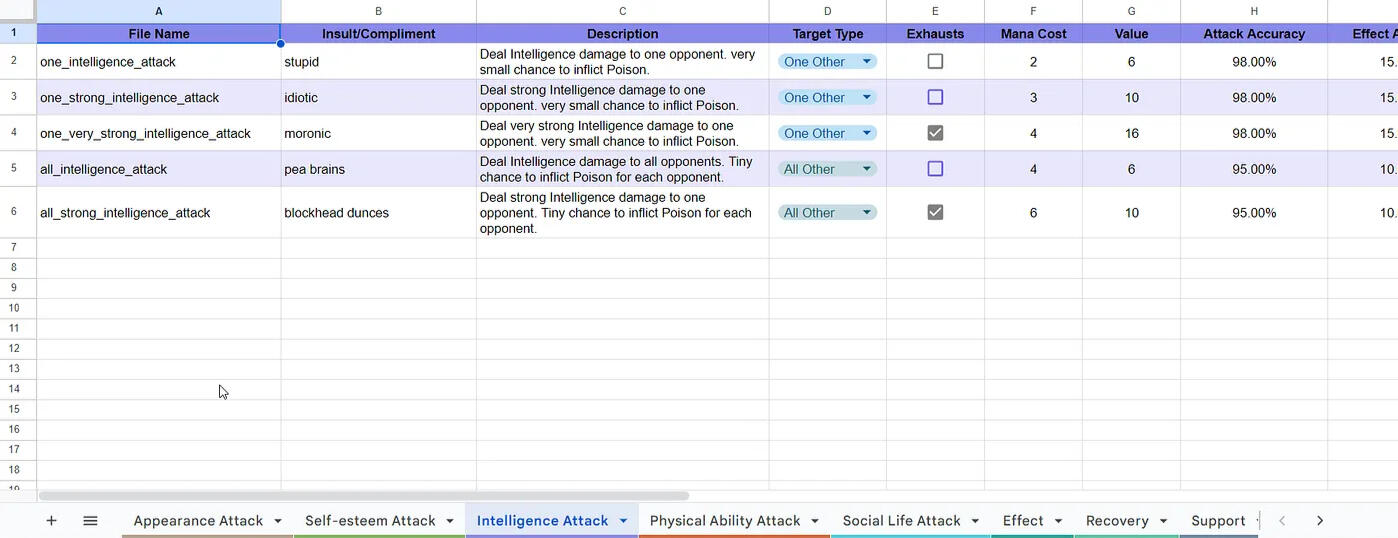Select row 6 header
The image size is (1398, 538).
click(14, 212)
